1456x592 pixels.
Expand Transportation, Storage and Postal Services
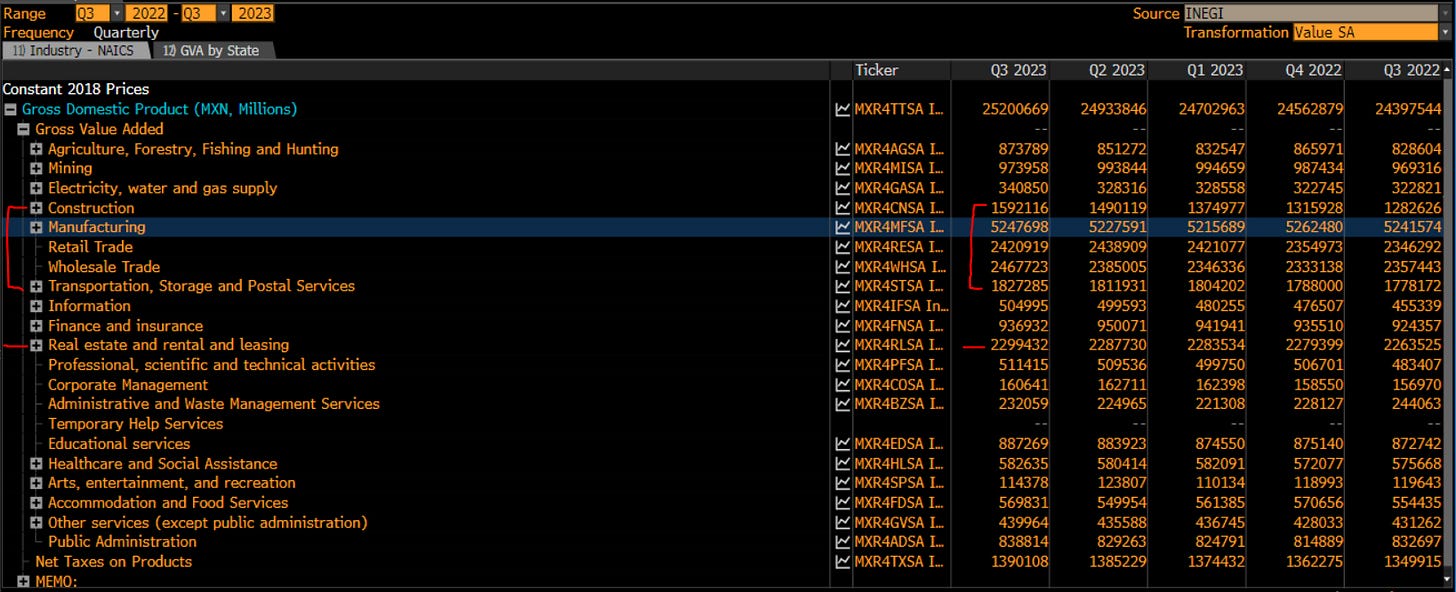pyautogui.click(x=36, y=286)
